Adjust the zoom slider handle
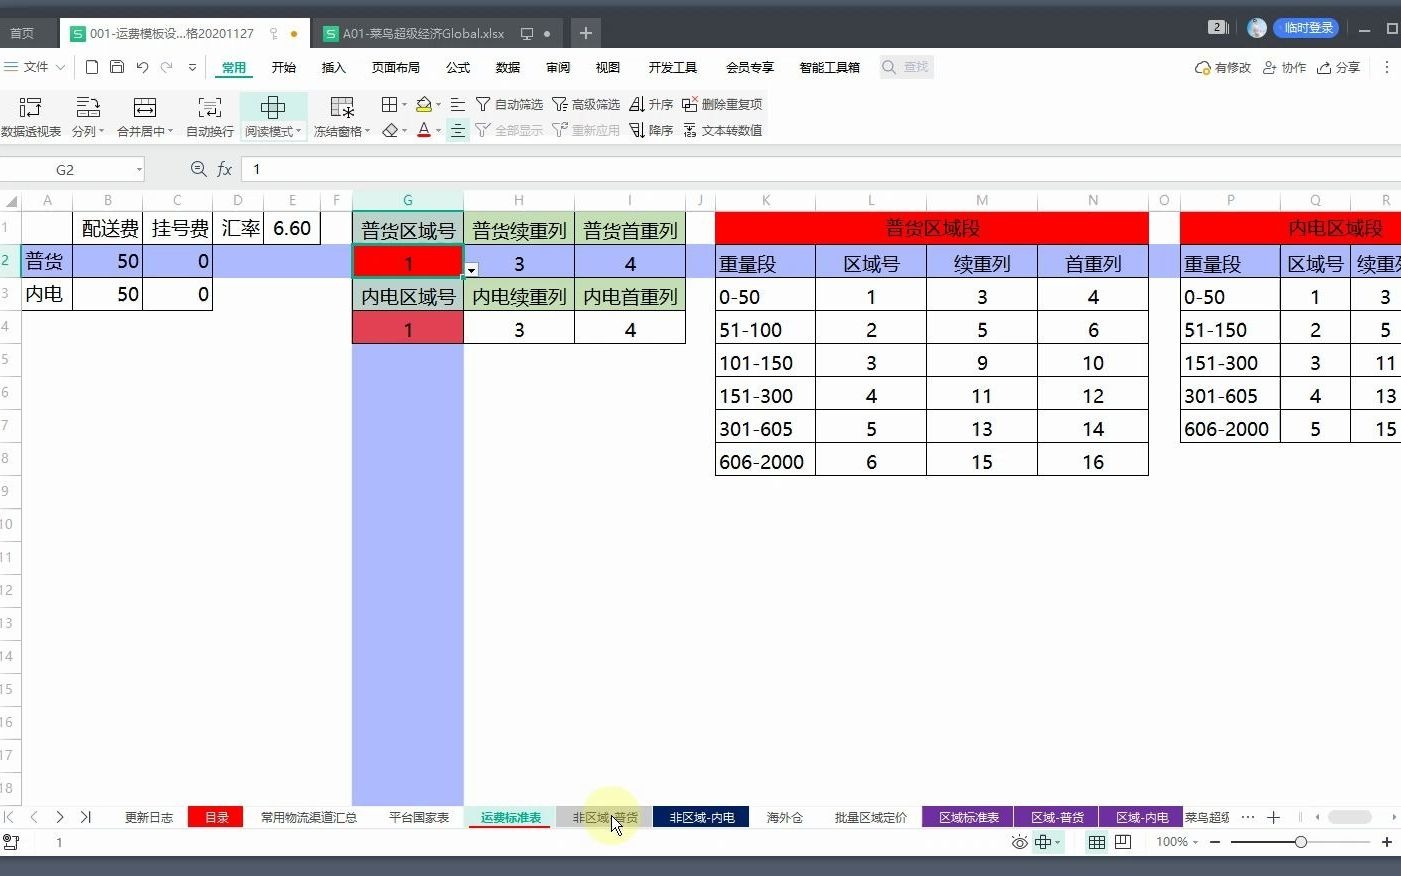1401x876 pixels. tap(1300, 842)
